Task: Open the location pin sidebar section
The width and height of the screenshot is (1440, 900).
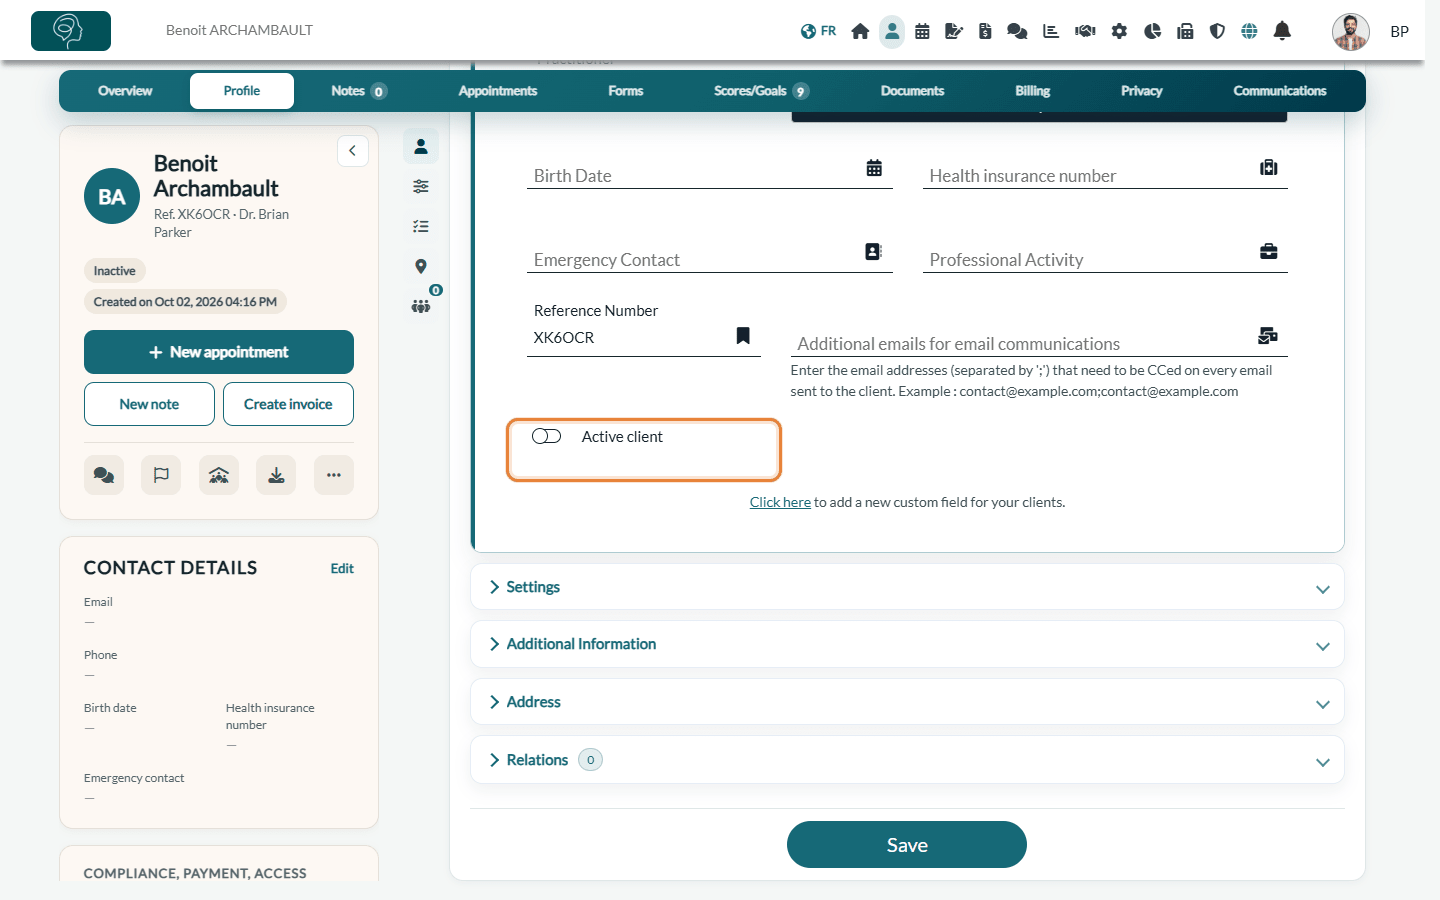Action: click(421, 266)
